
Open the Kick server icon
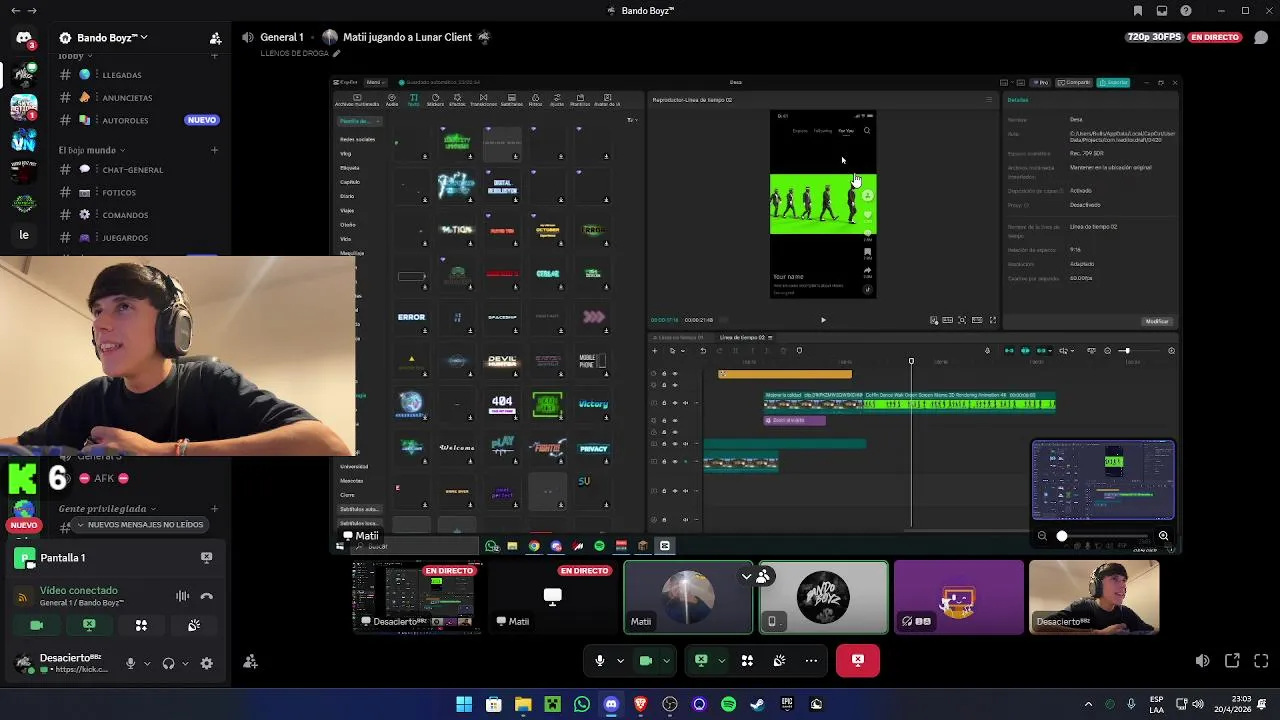23,478
